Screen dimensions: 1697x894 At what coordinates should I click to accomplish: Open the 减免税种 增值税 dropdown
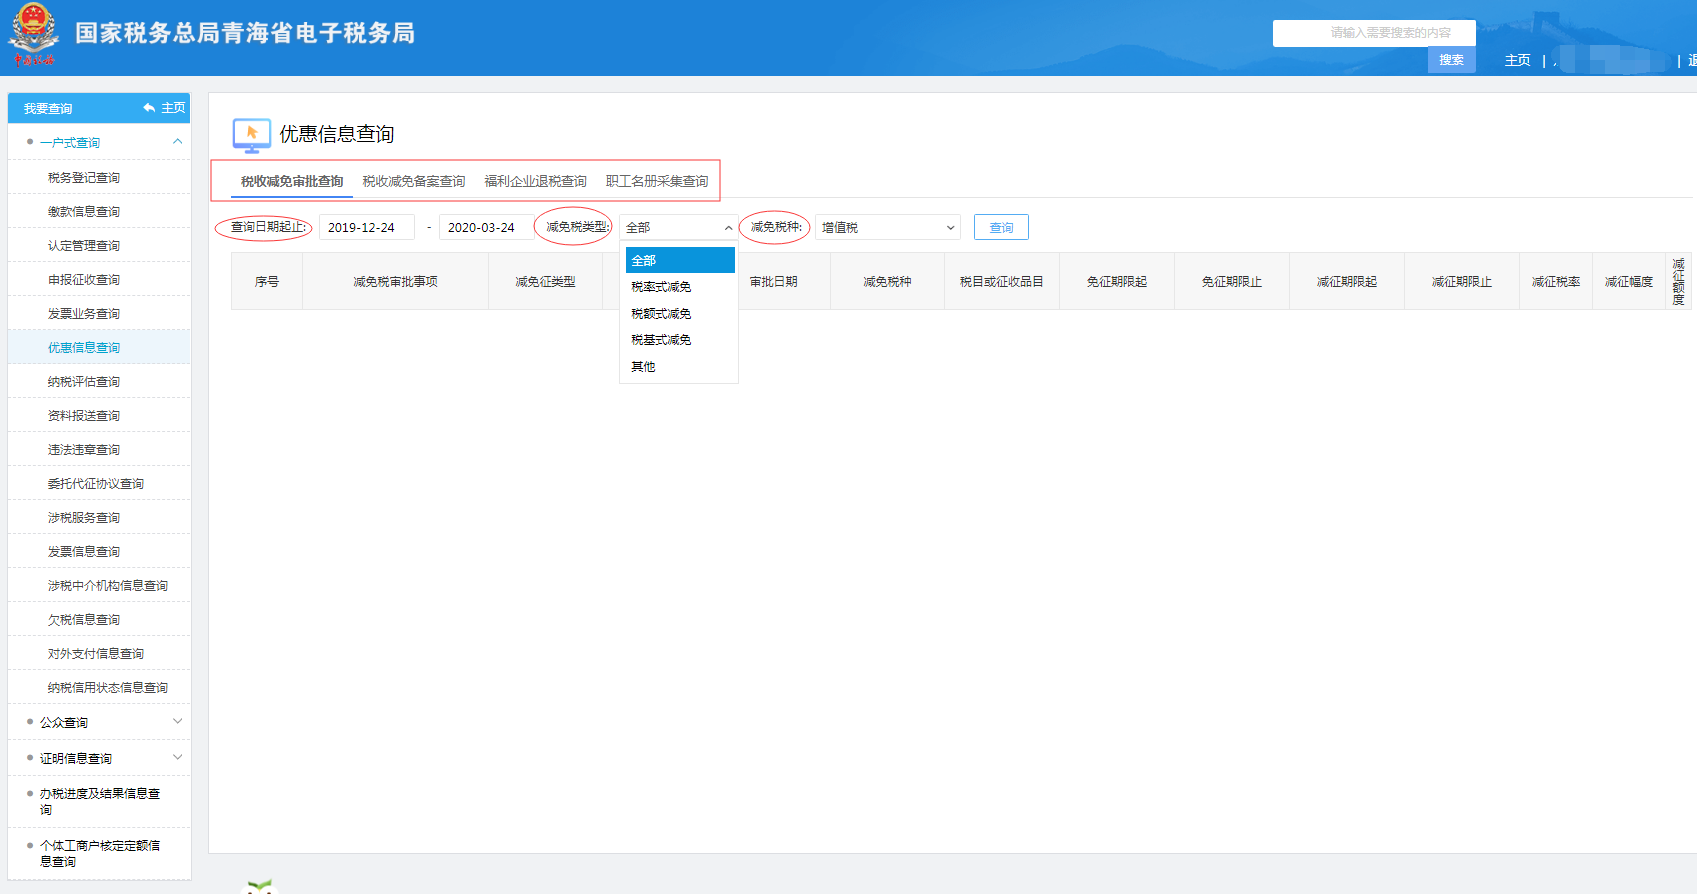(887, 228)
